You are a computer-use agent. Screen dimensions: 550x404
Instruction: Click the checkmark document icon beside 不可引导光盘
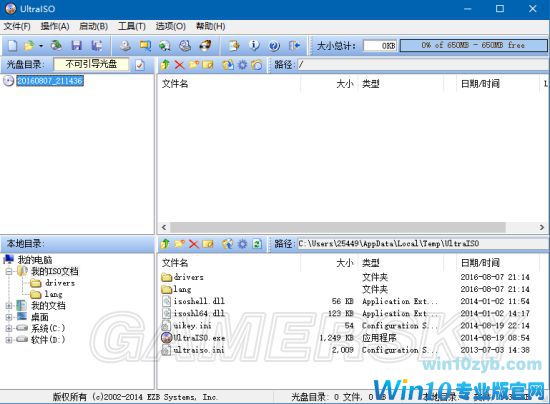pyautogui.click(x=140, y=65)
